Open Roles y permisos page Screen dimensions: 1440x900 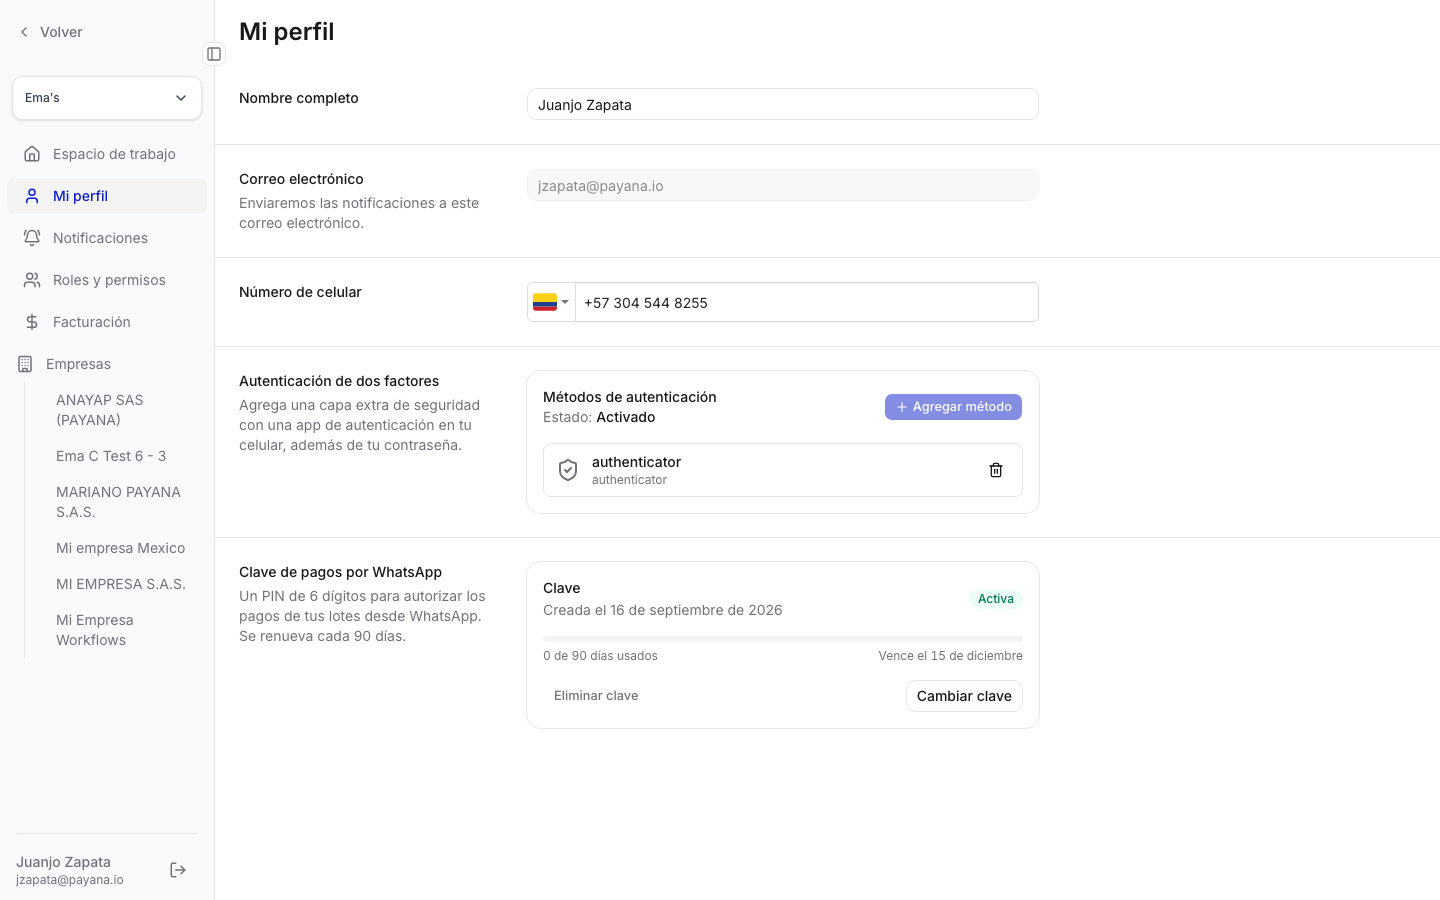(107, 280)
